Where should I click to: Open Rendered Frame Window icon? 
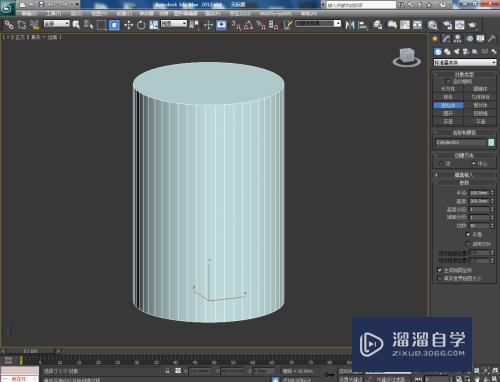[x=460, y=25]
